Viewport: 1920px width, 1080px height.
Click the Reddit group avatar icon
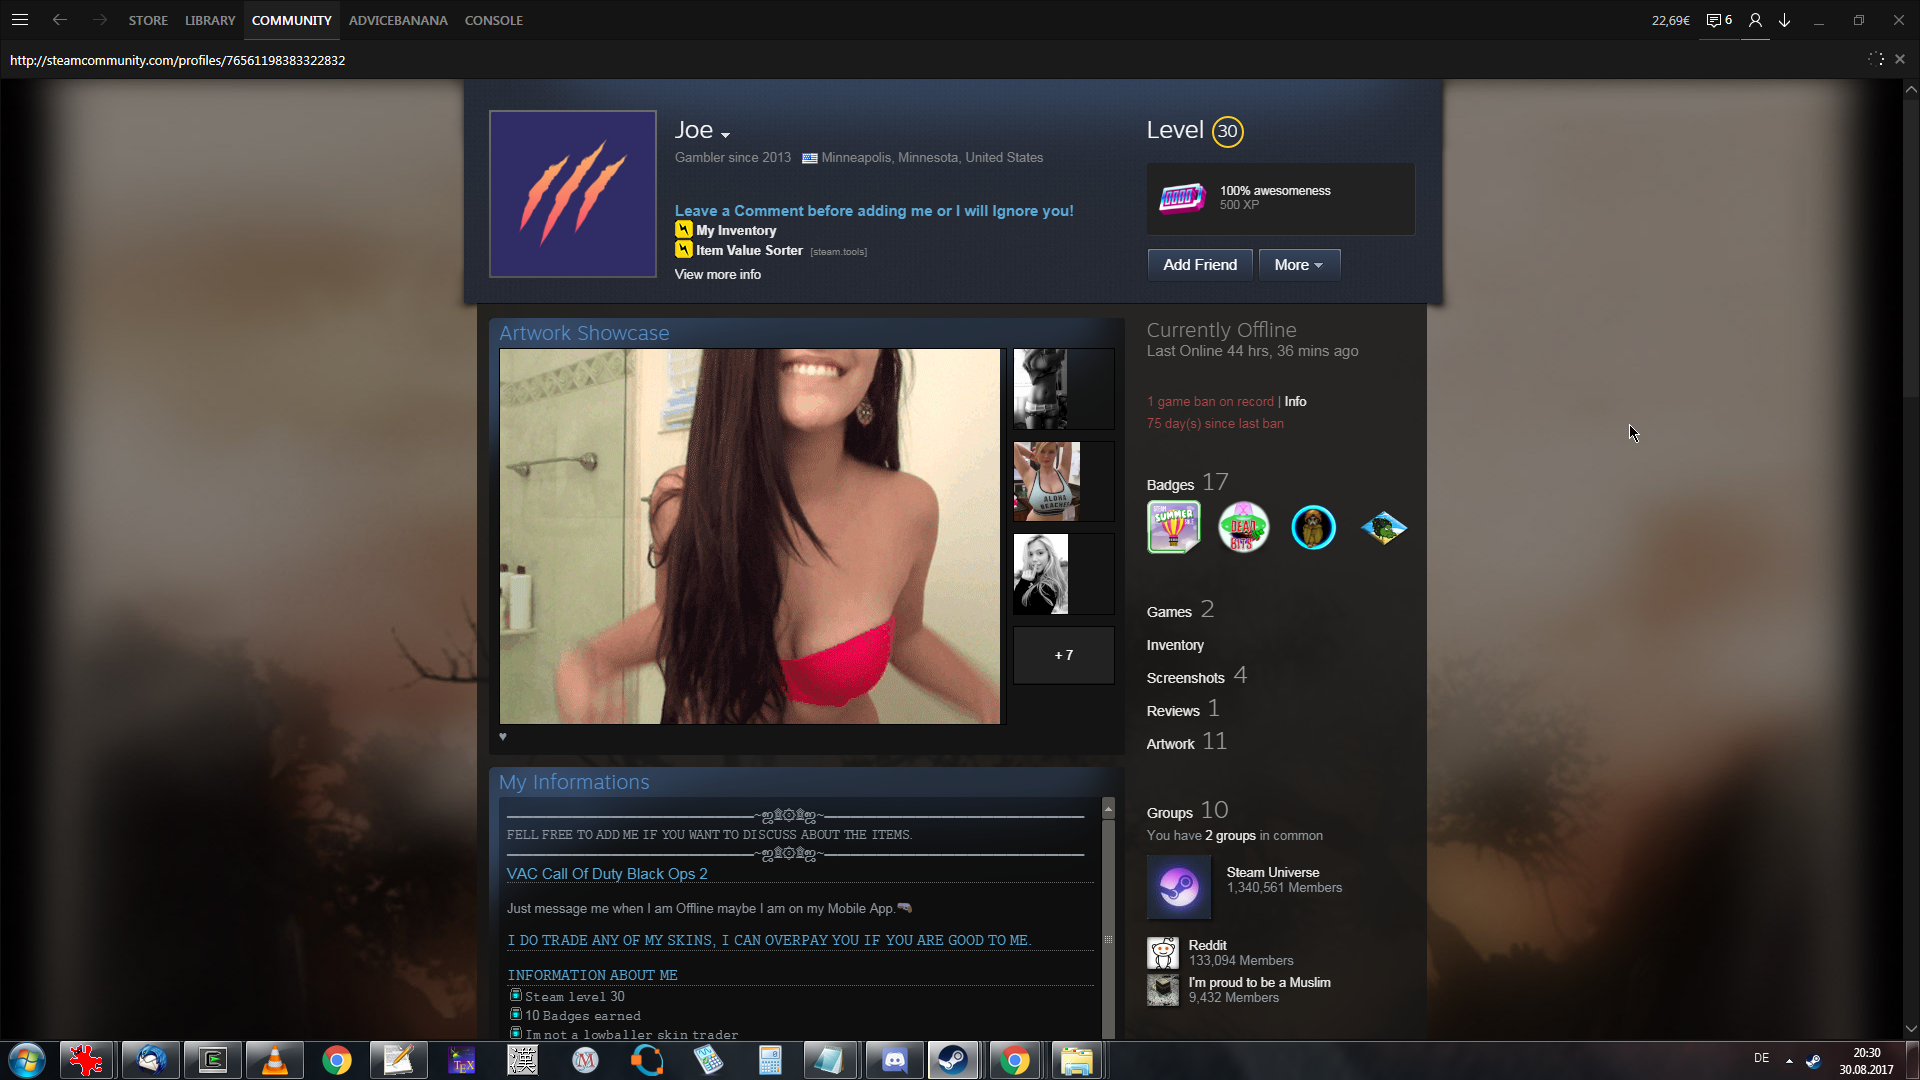click(x=1162, y=953)
